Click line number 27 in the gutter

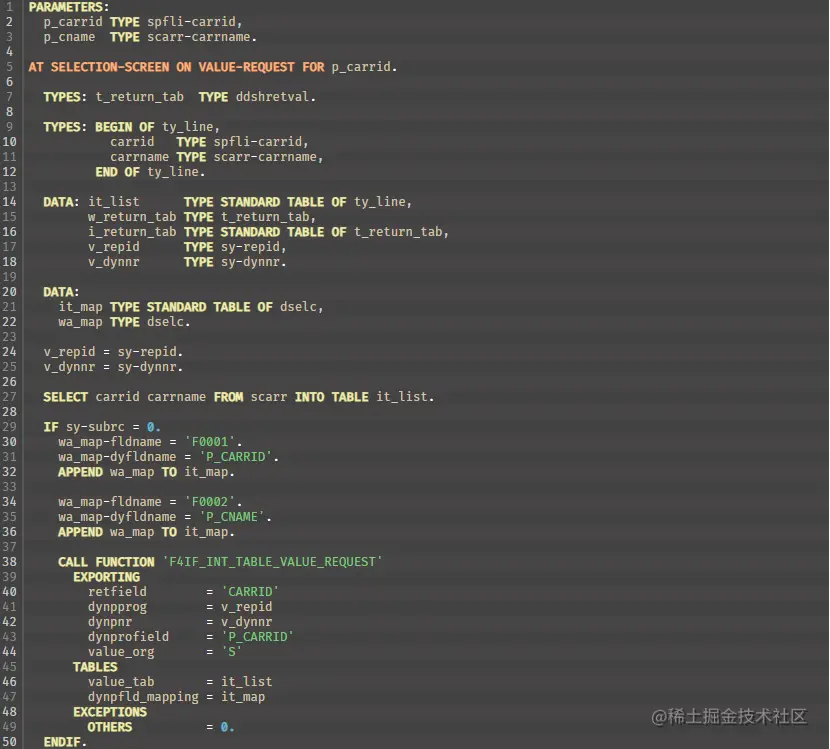[10, 397]
